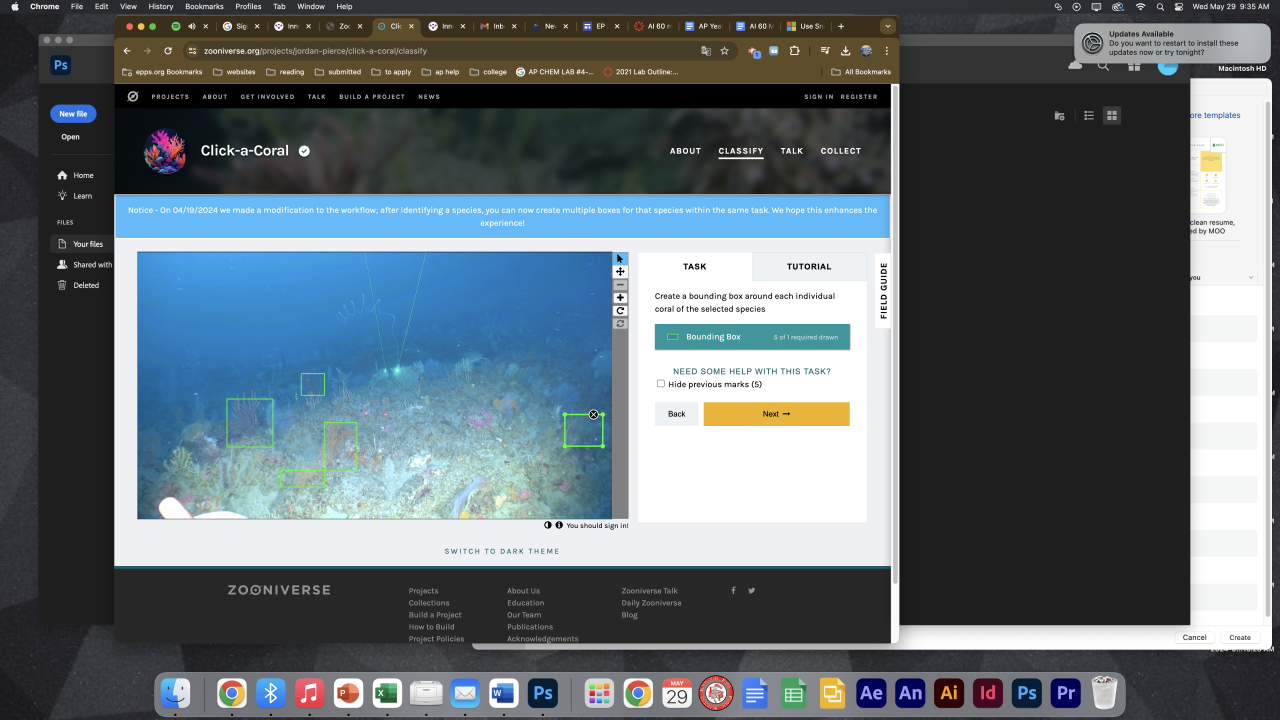Open tab search dropdown in Chrome
The image size is (1280, 720).
tap(887, 26)
